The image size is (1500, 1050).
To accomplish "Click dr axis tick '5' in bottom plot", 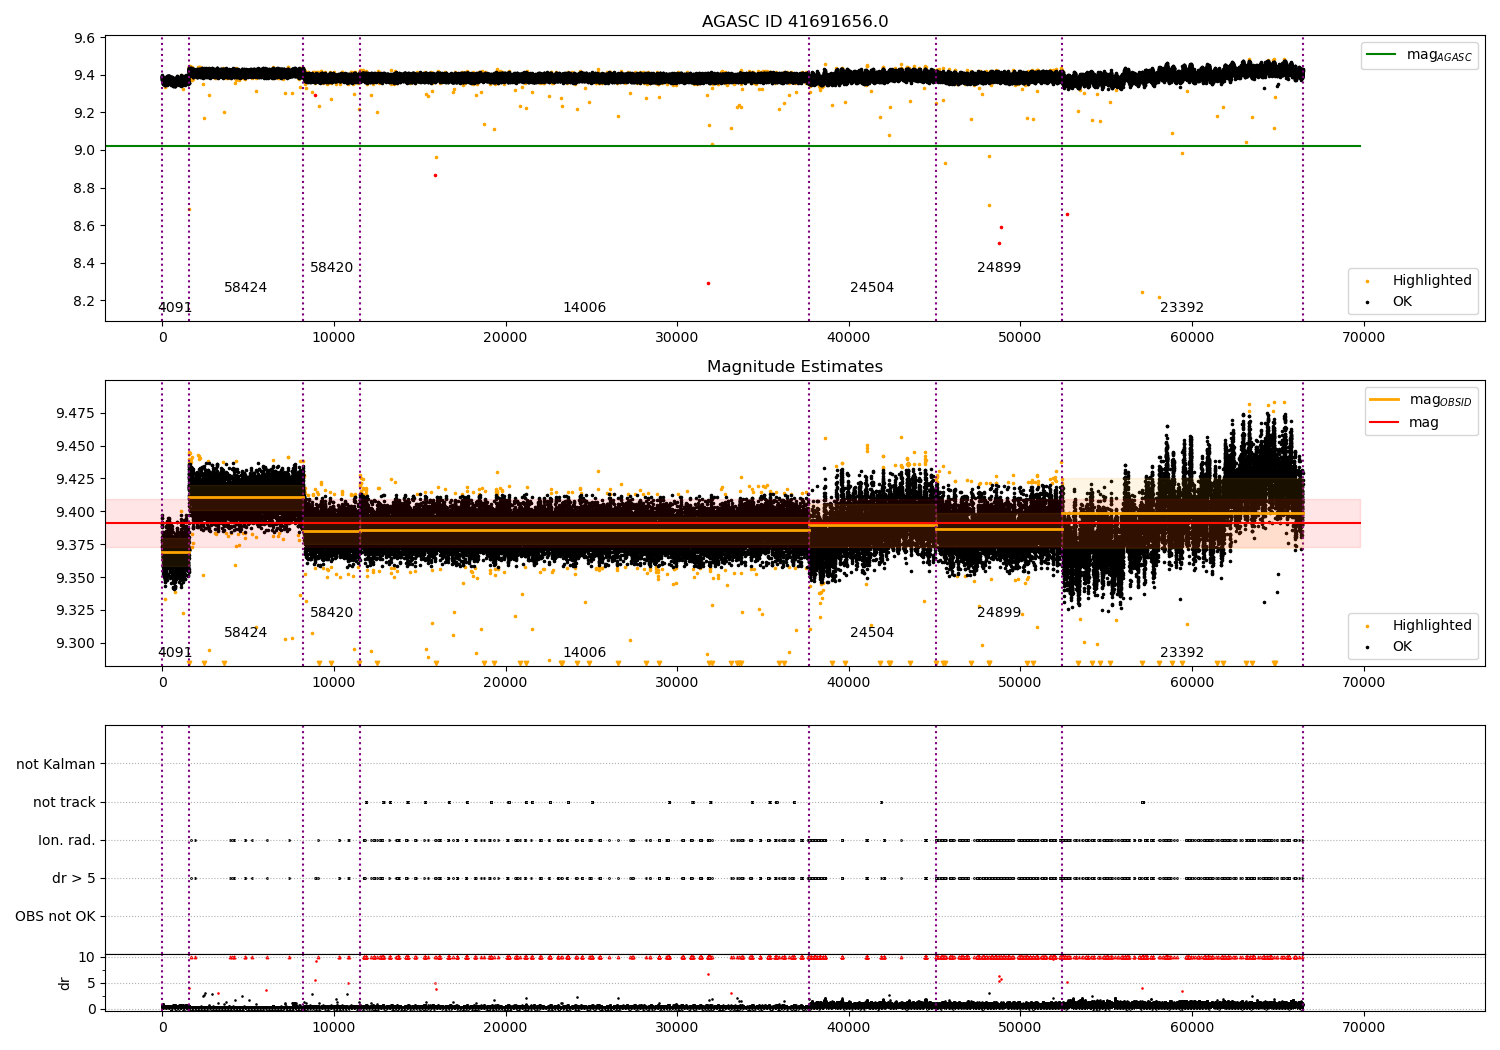I will click(92, 983).
